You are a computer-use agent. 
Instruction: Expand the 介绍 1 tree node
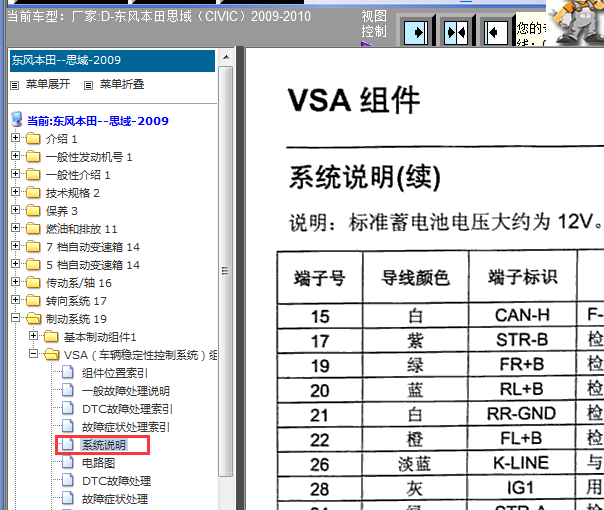[x=15, y=138]
